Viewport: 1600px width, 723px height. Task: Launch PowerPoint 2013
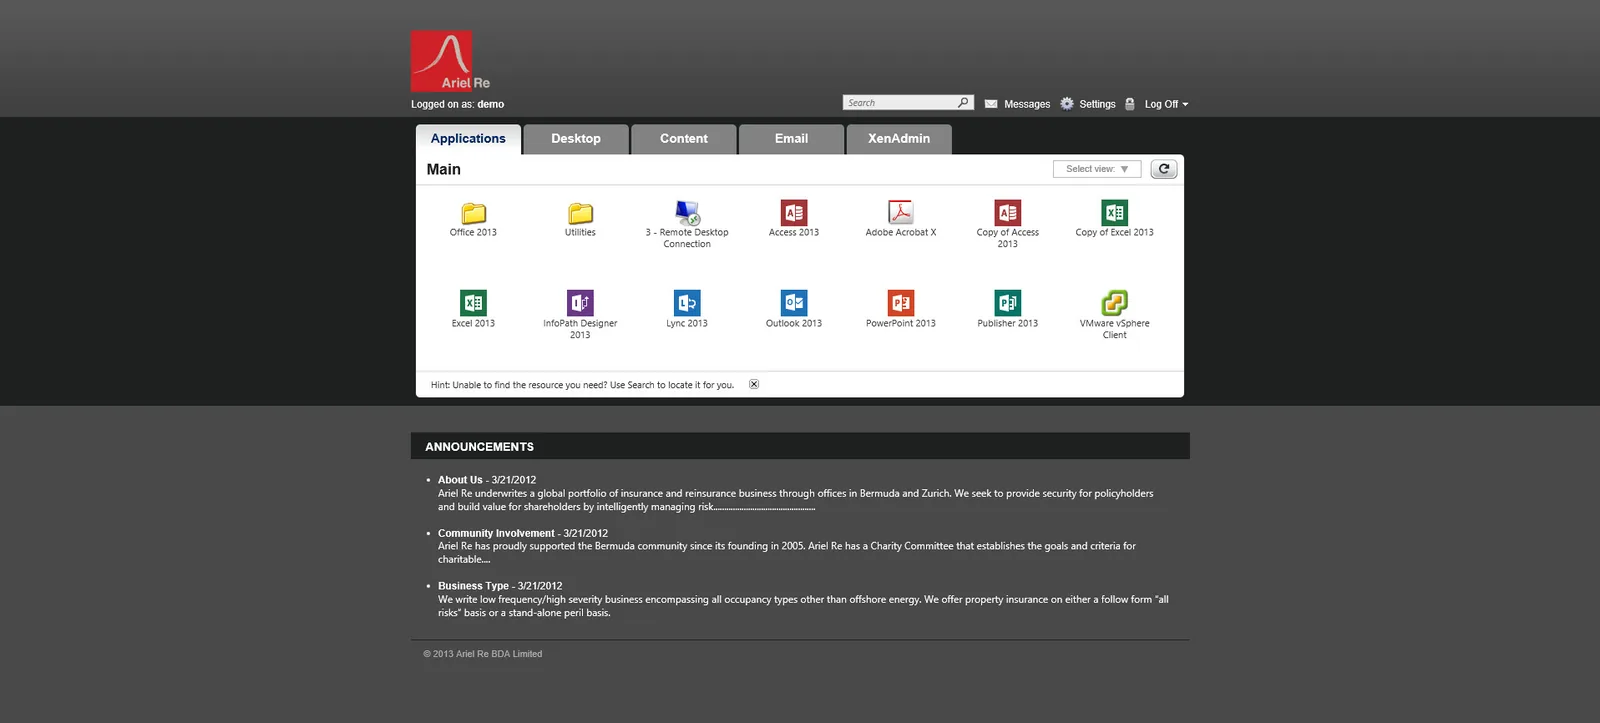(901, 310)
